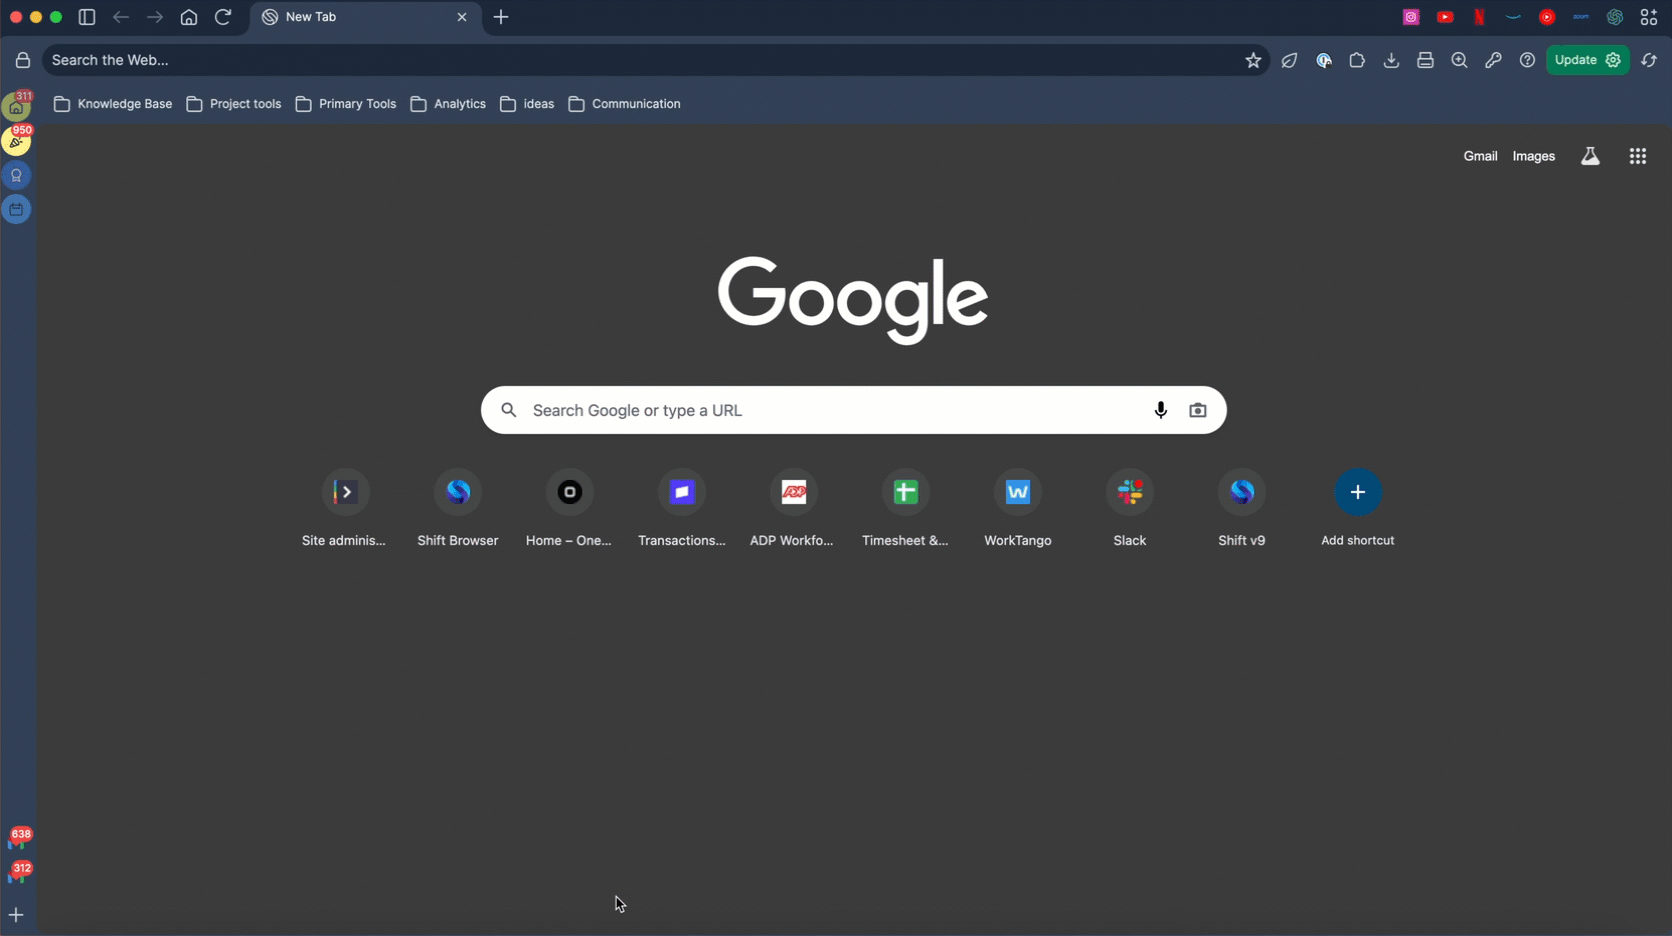The width and height of the screenshot is (1672, 936).
Task: Open the WorkTango shortcut
Action: click(x=1018, y=509)
